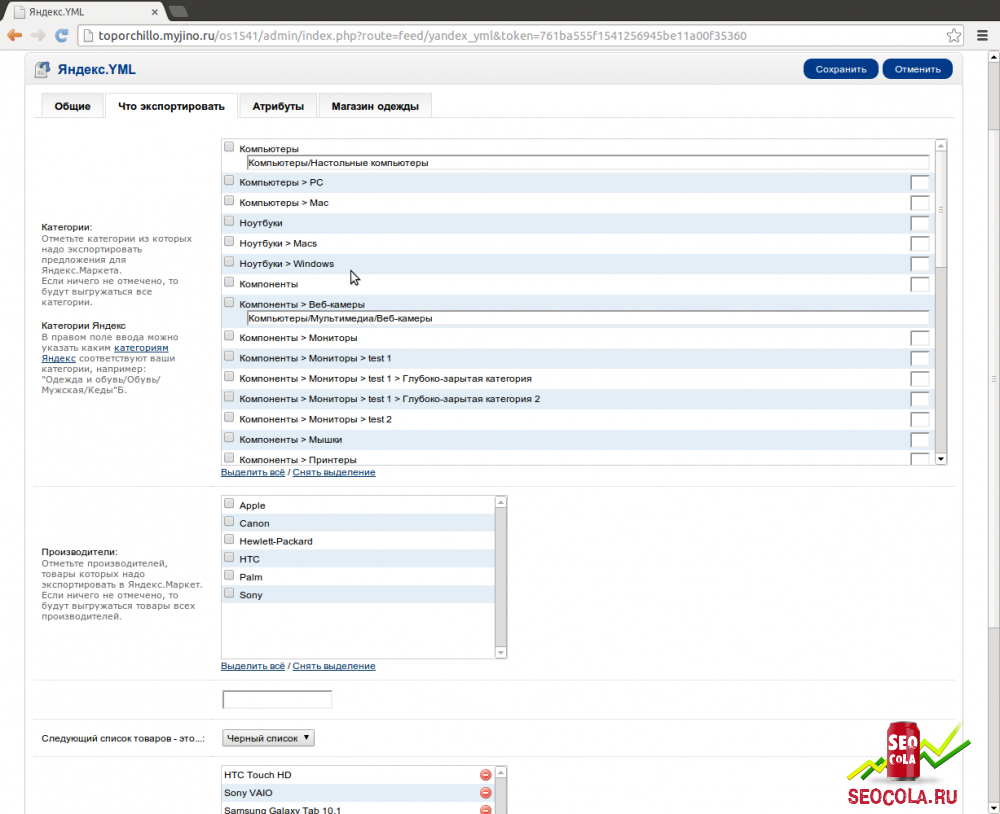
Task: Click the browser forward arrow
Action: (x=38, y=35)
